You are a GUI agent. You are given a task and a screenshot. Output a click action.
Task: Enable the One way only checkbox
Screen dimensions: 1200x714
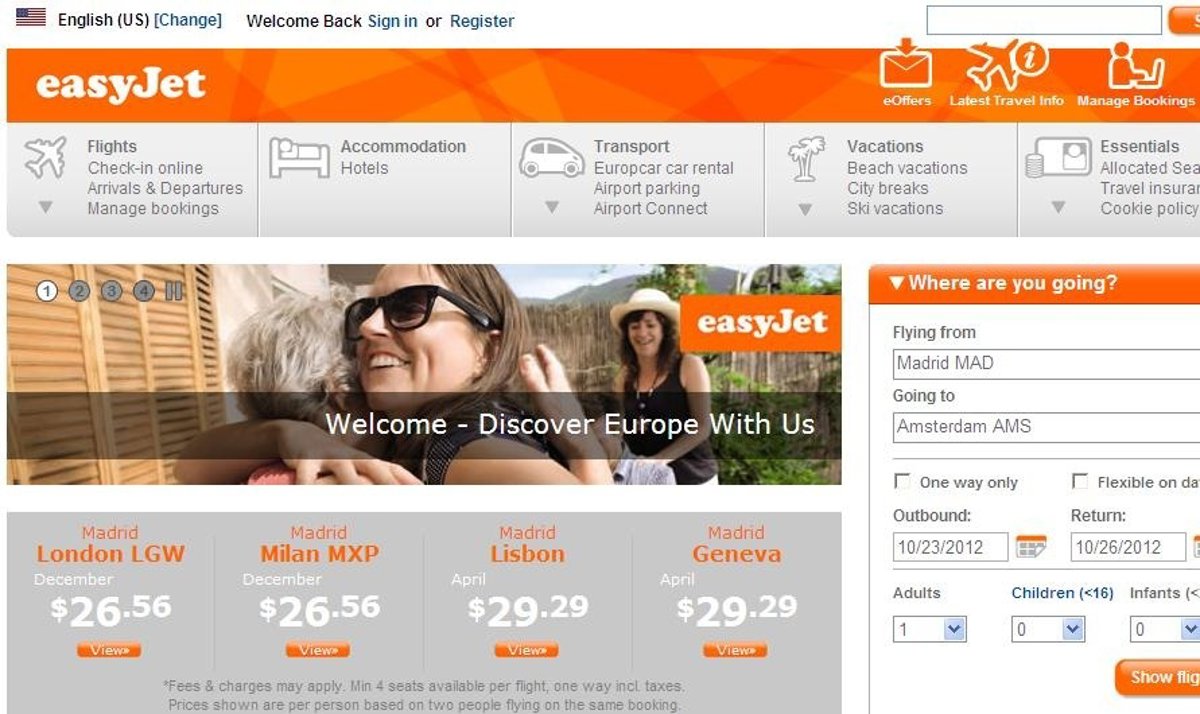click(902, 482)
